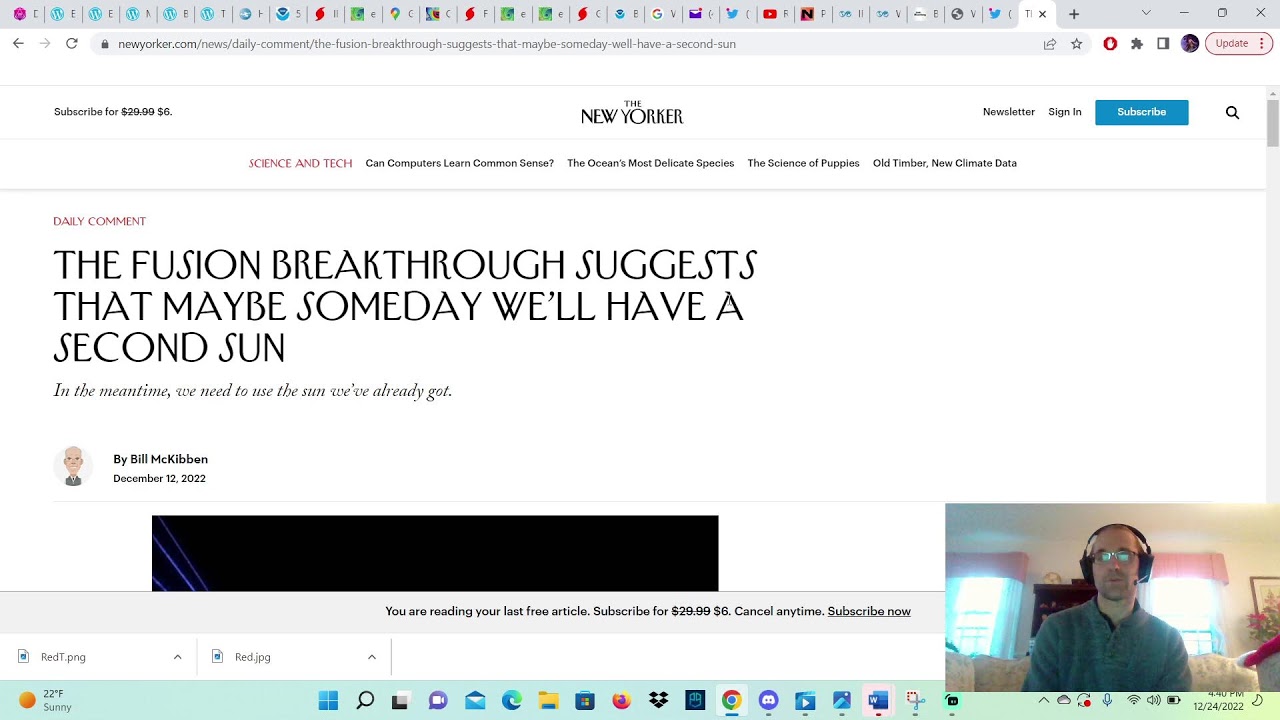Open 'The Ocean's Most Delicate Species' link

(x=650, y=163)
